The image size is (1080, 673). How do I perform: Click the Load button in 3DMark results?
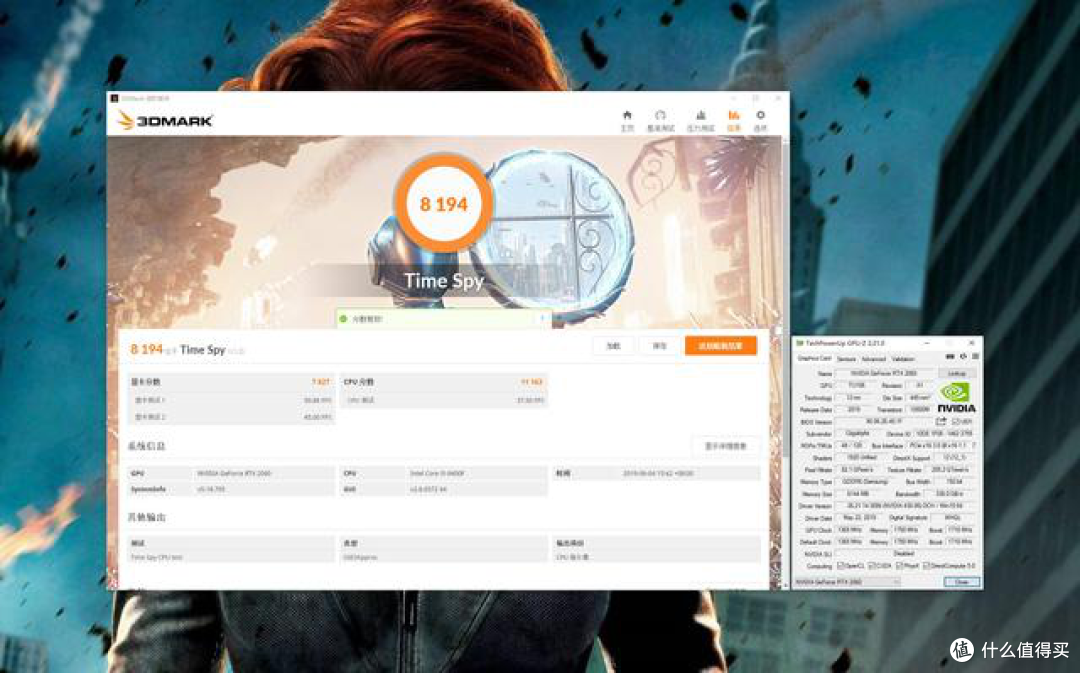click(613, 346)
